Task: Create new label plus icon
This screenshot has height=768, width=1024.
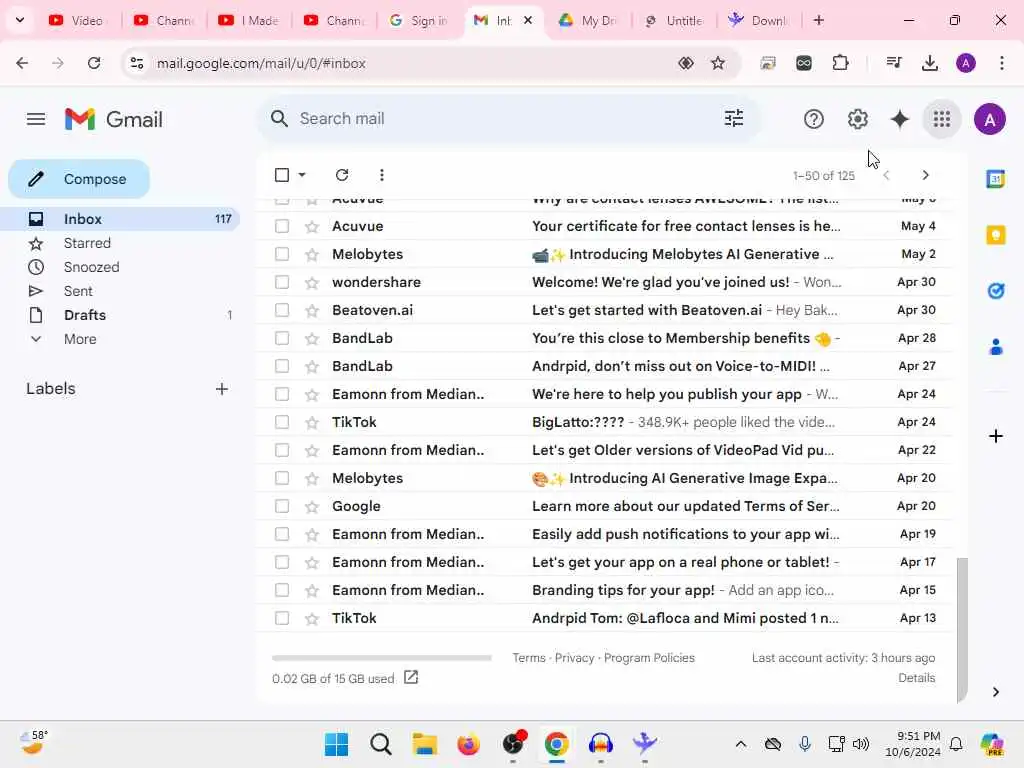Action: pyautogui.click(x=221, y=389)
